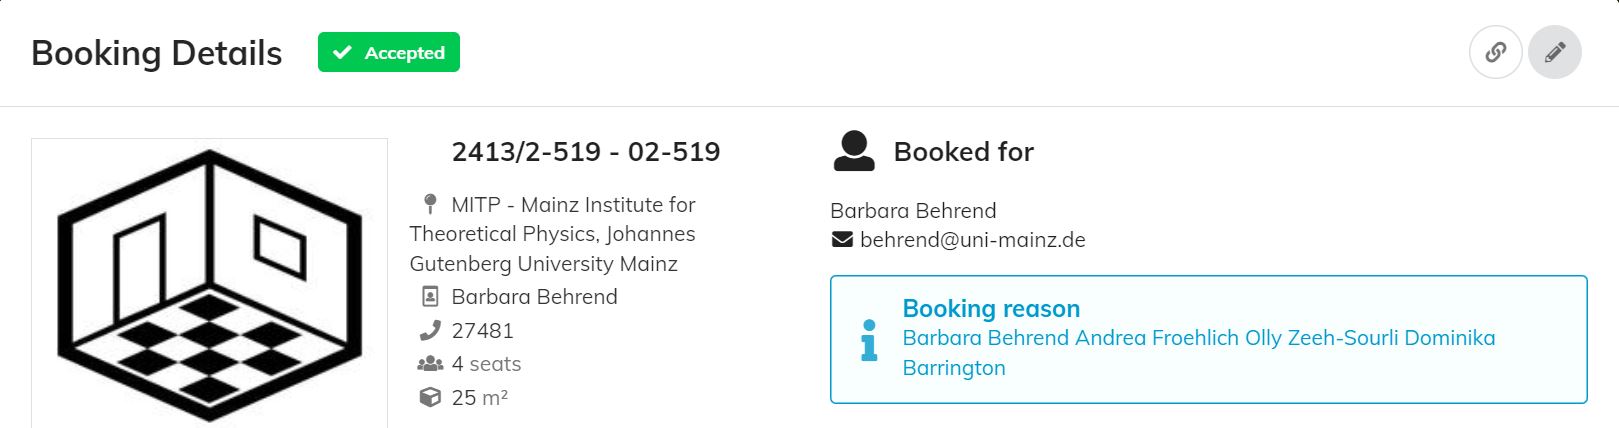Click the blue info icon in the booking reason box
Screen dimensions: 1619x428
click(x=869, y=340)
